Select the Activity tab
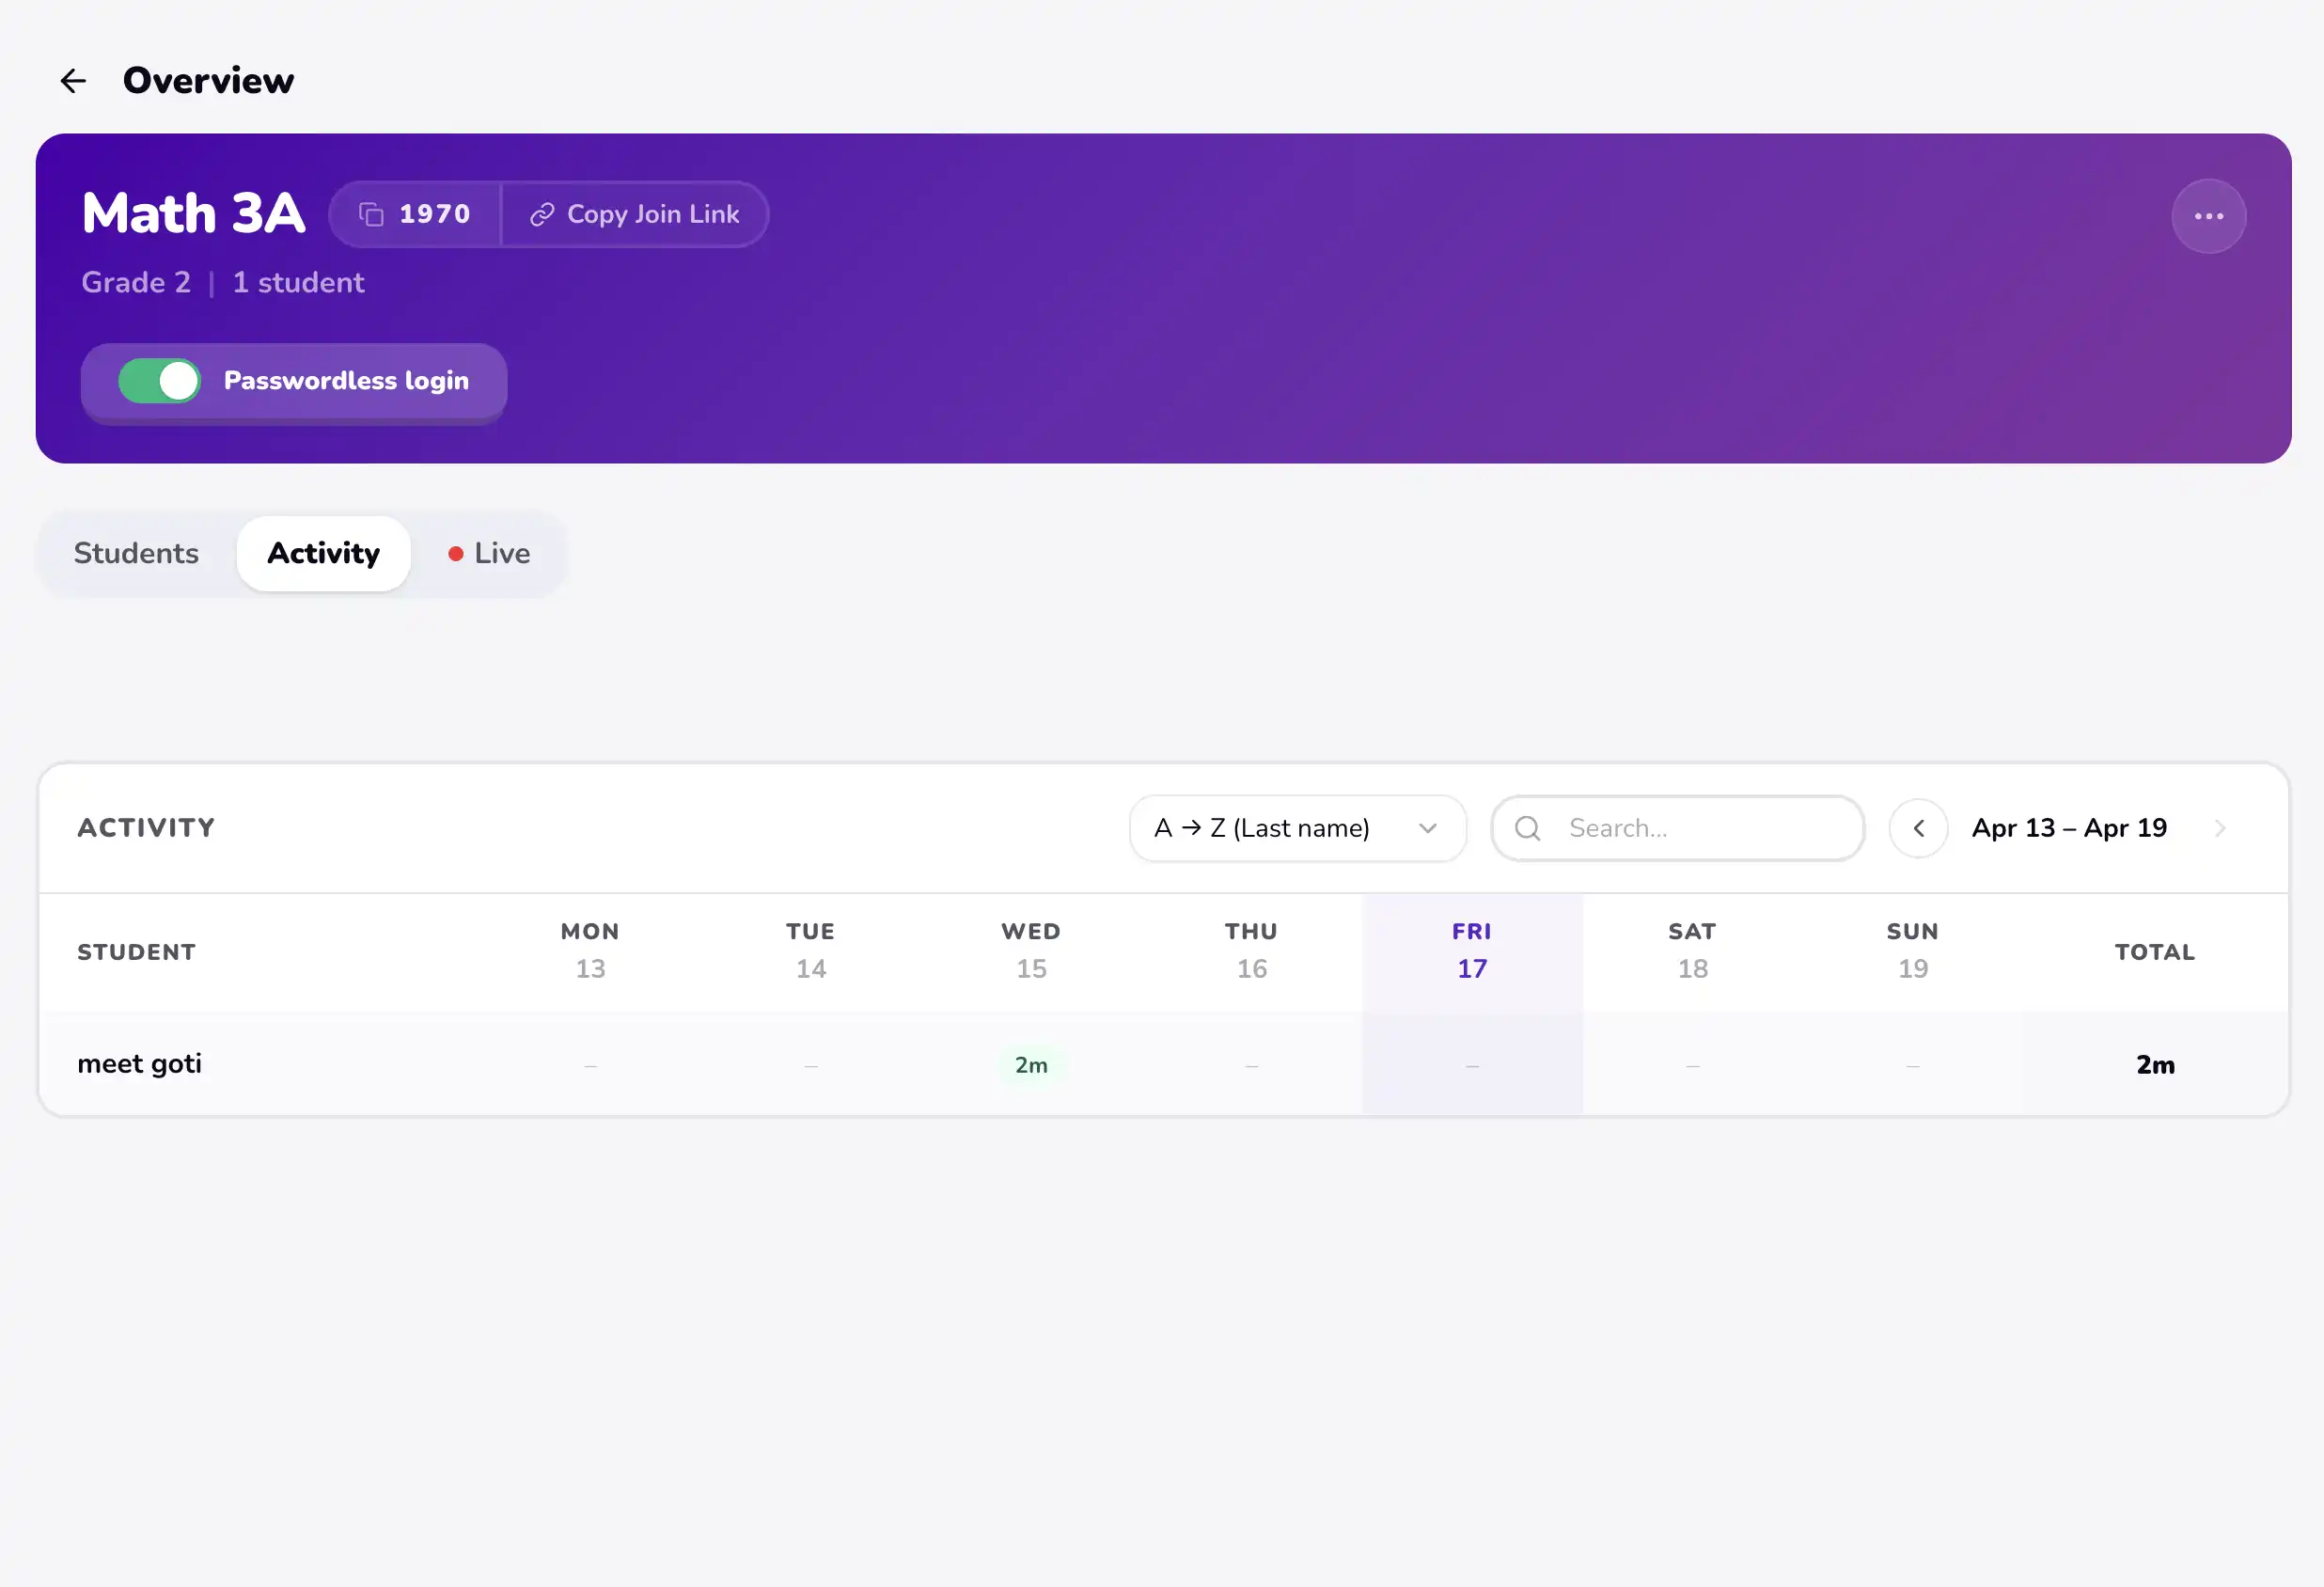 323,553
